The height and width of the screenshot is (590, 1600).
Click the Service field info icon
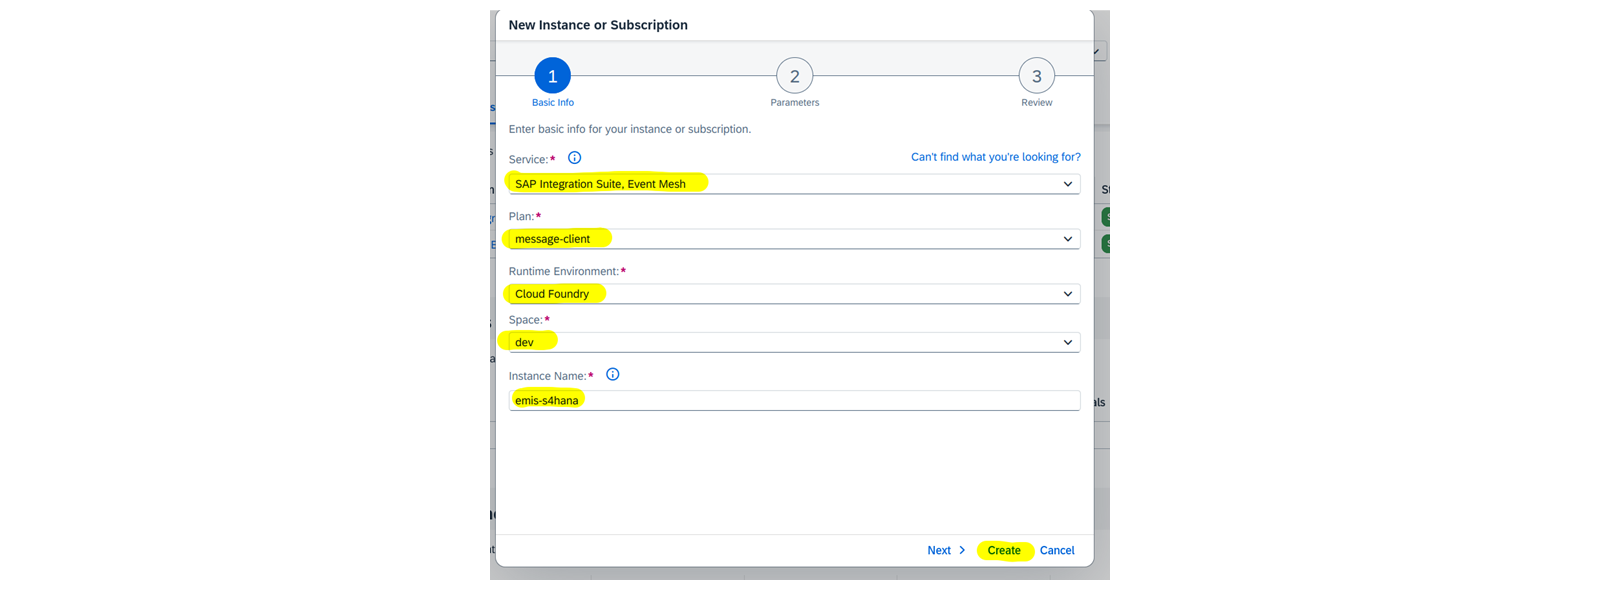click(x=574, y=158)
